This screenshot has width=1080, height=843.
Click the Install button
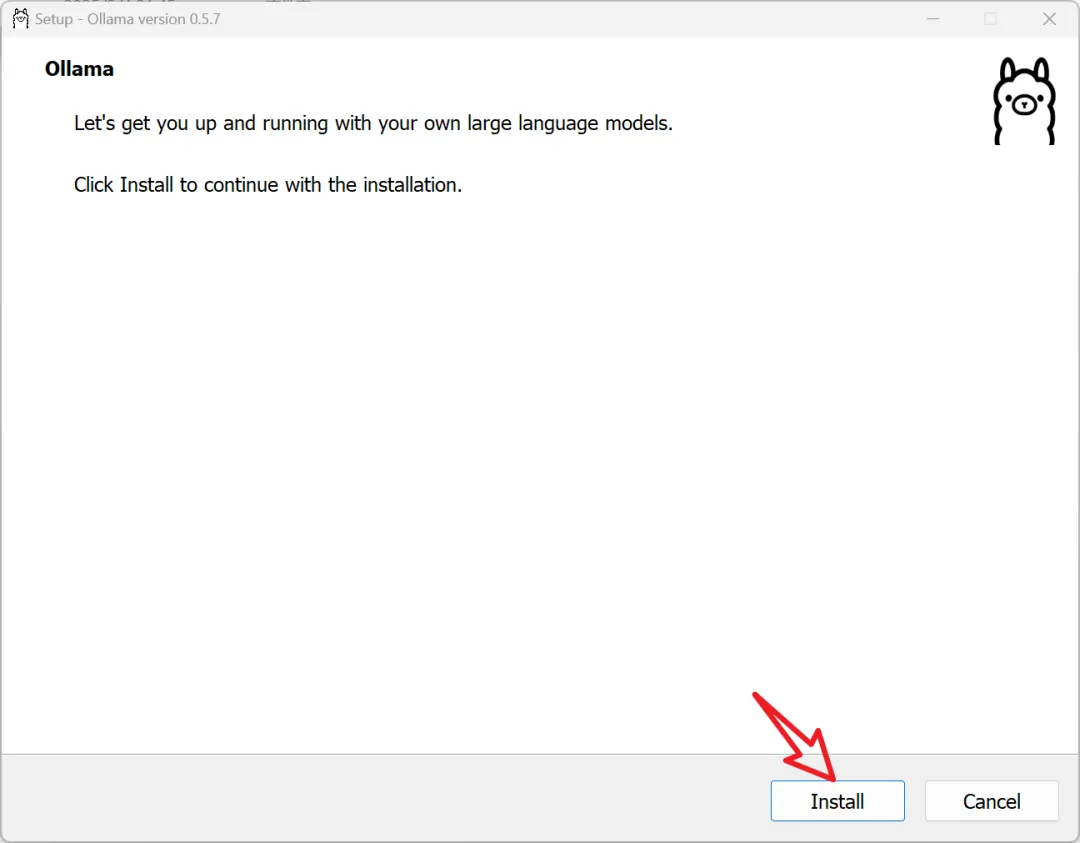[837, 801]
